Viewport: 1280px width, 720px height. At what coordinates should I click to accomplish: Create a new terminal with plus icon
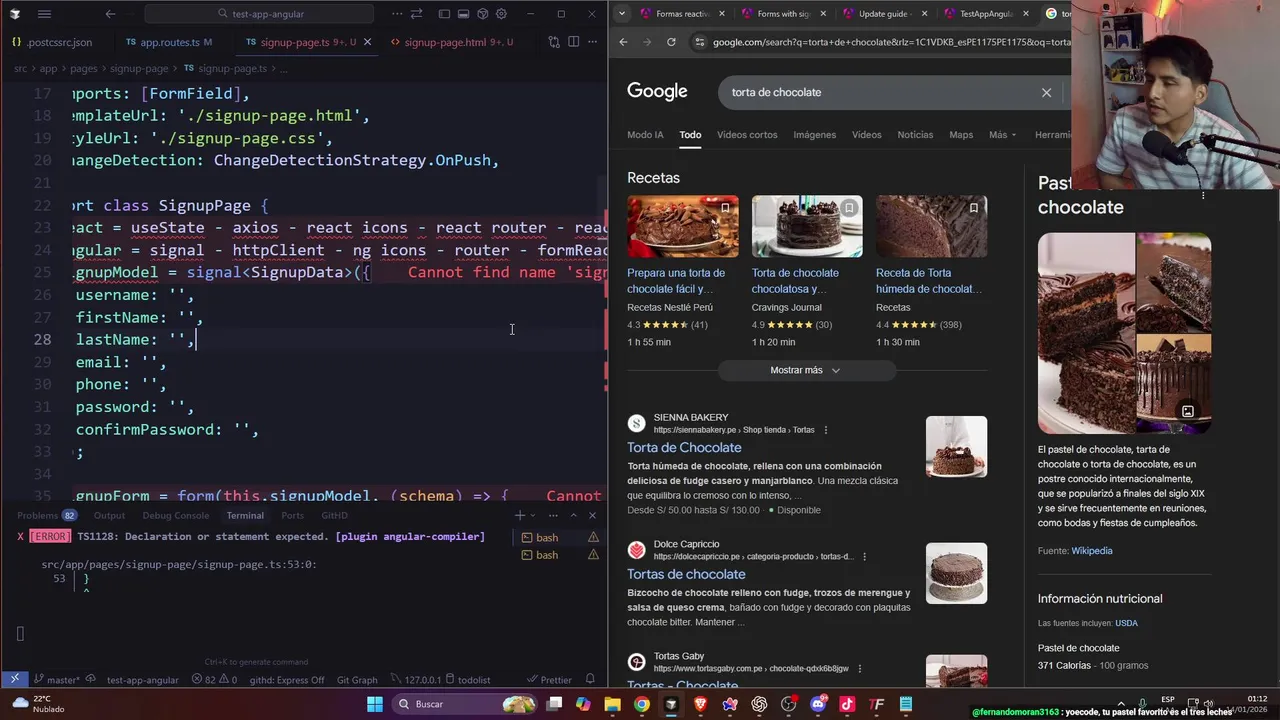coord(519,515)
